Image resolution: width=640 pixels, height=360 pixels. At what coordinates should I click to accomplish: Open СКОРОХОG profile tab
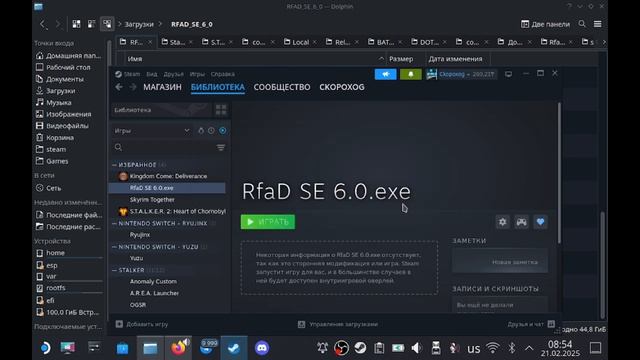point(342,87)
